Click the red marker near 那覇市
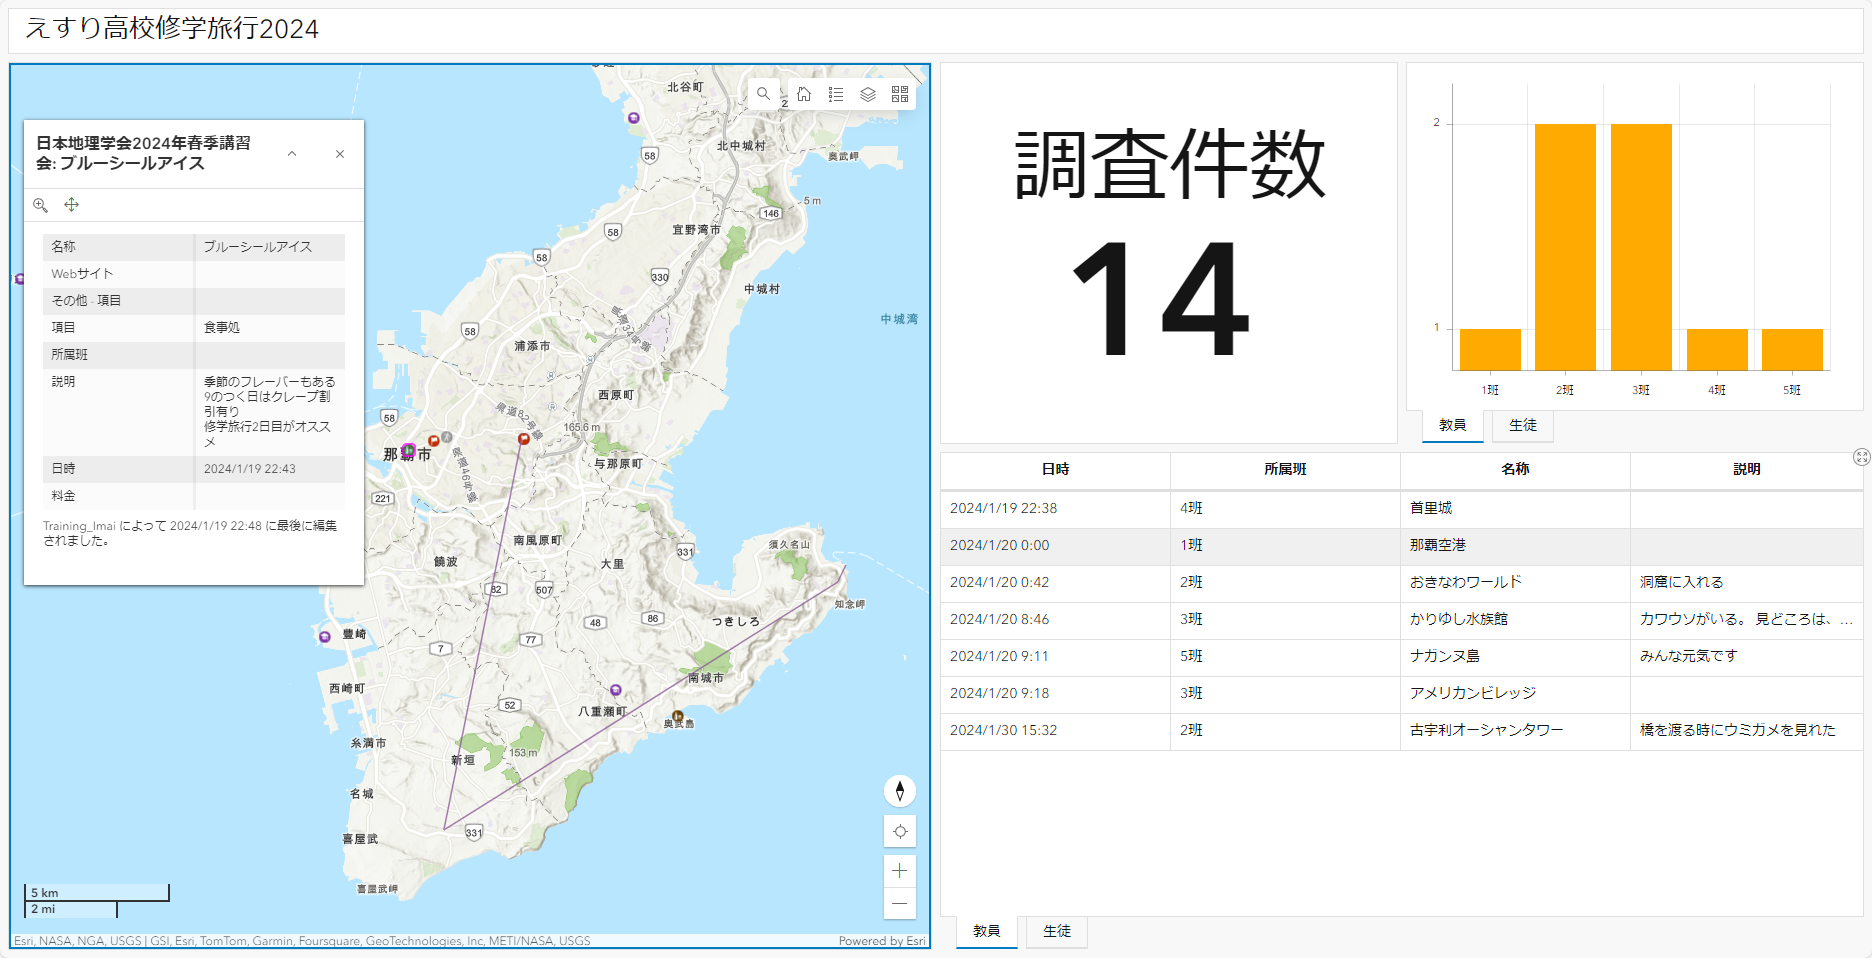Image resolution: width=1872 pixels, height=958 pixels. [x=434, y=441]
